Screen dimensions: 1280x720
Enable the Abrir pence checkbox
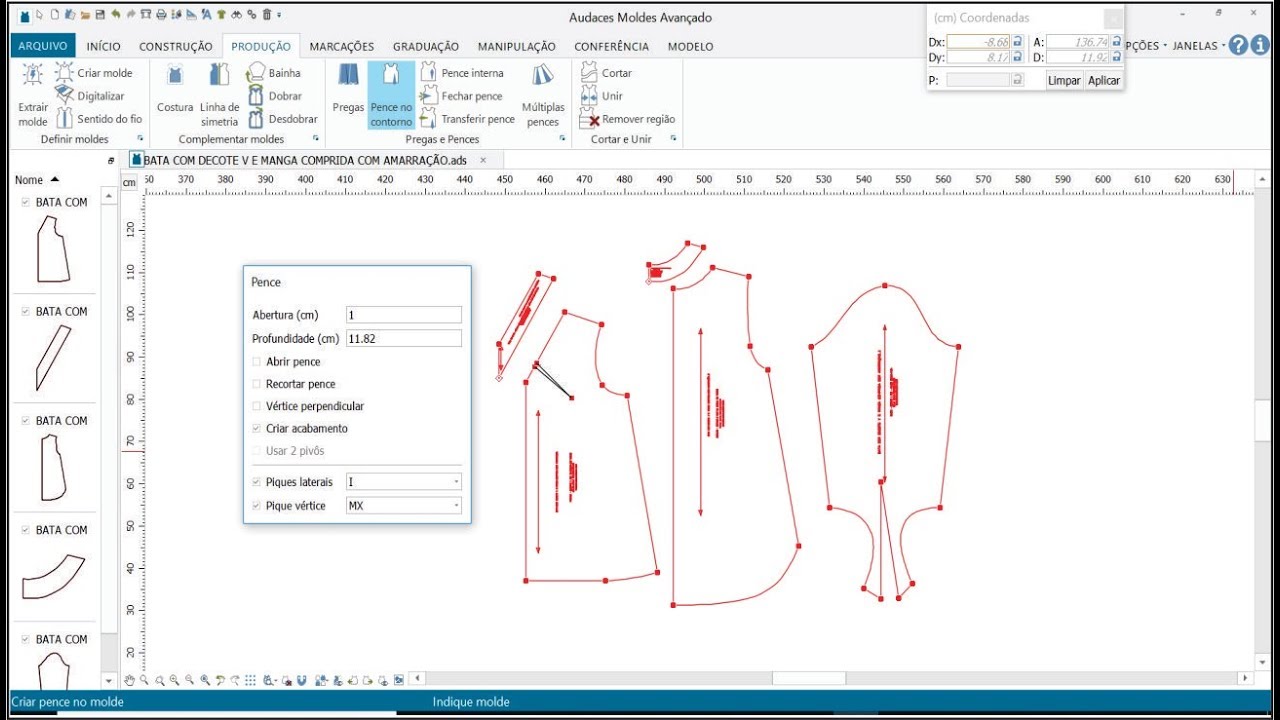(x=257, y=362)
